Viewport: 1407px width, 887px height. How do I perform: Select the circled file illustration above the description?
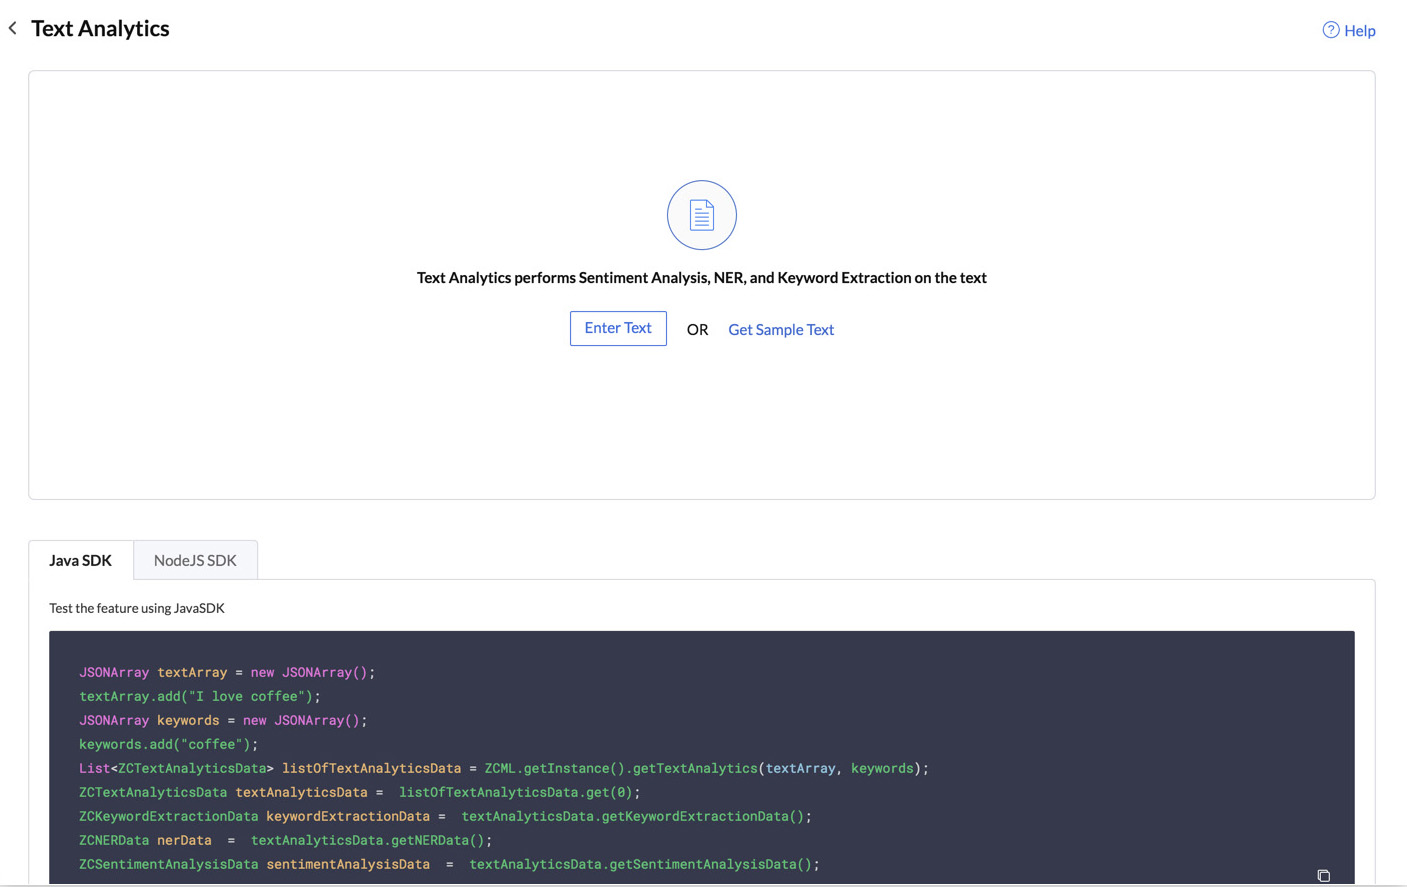point(701,214)
